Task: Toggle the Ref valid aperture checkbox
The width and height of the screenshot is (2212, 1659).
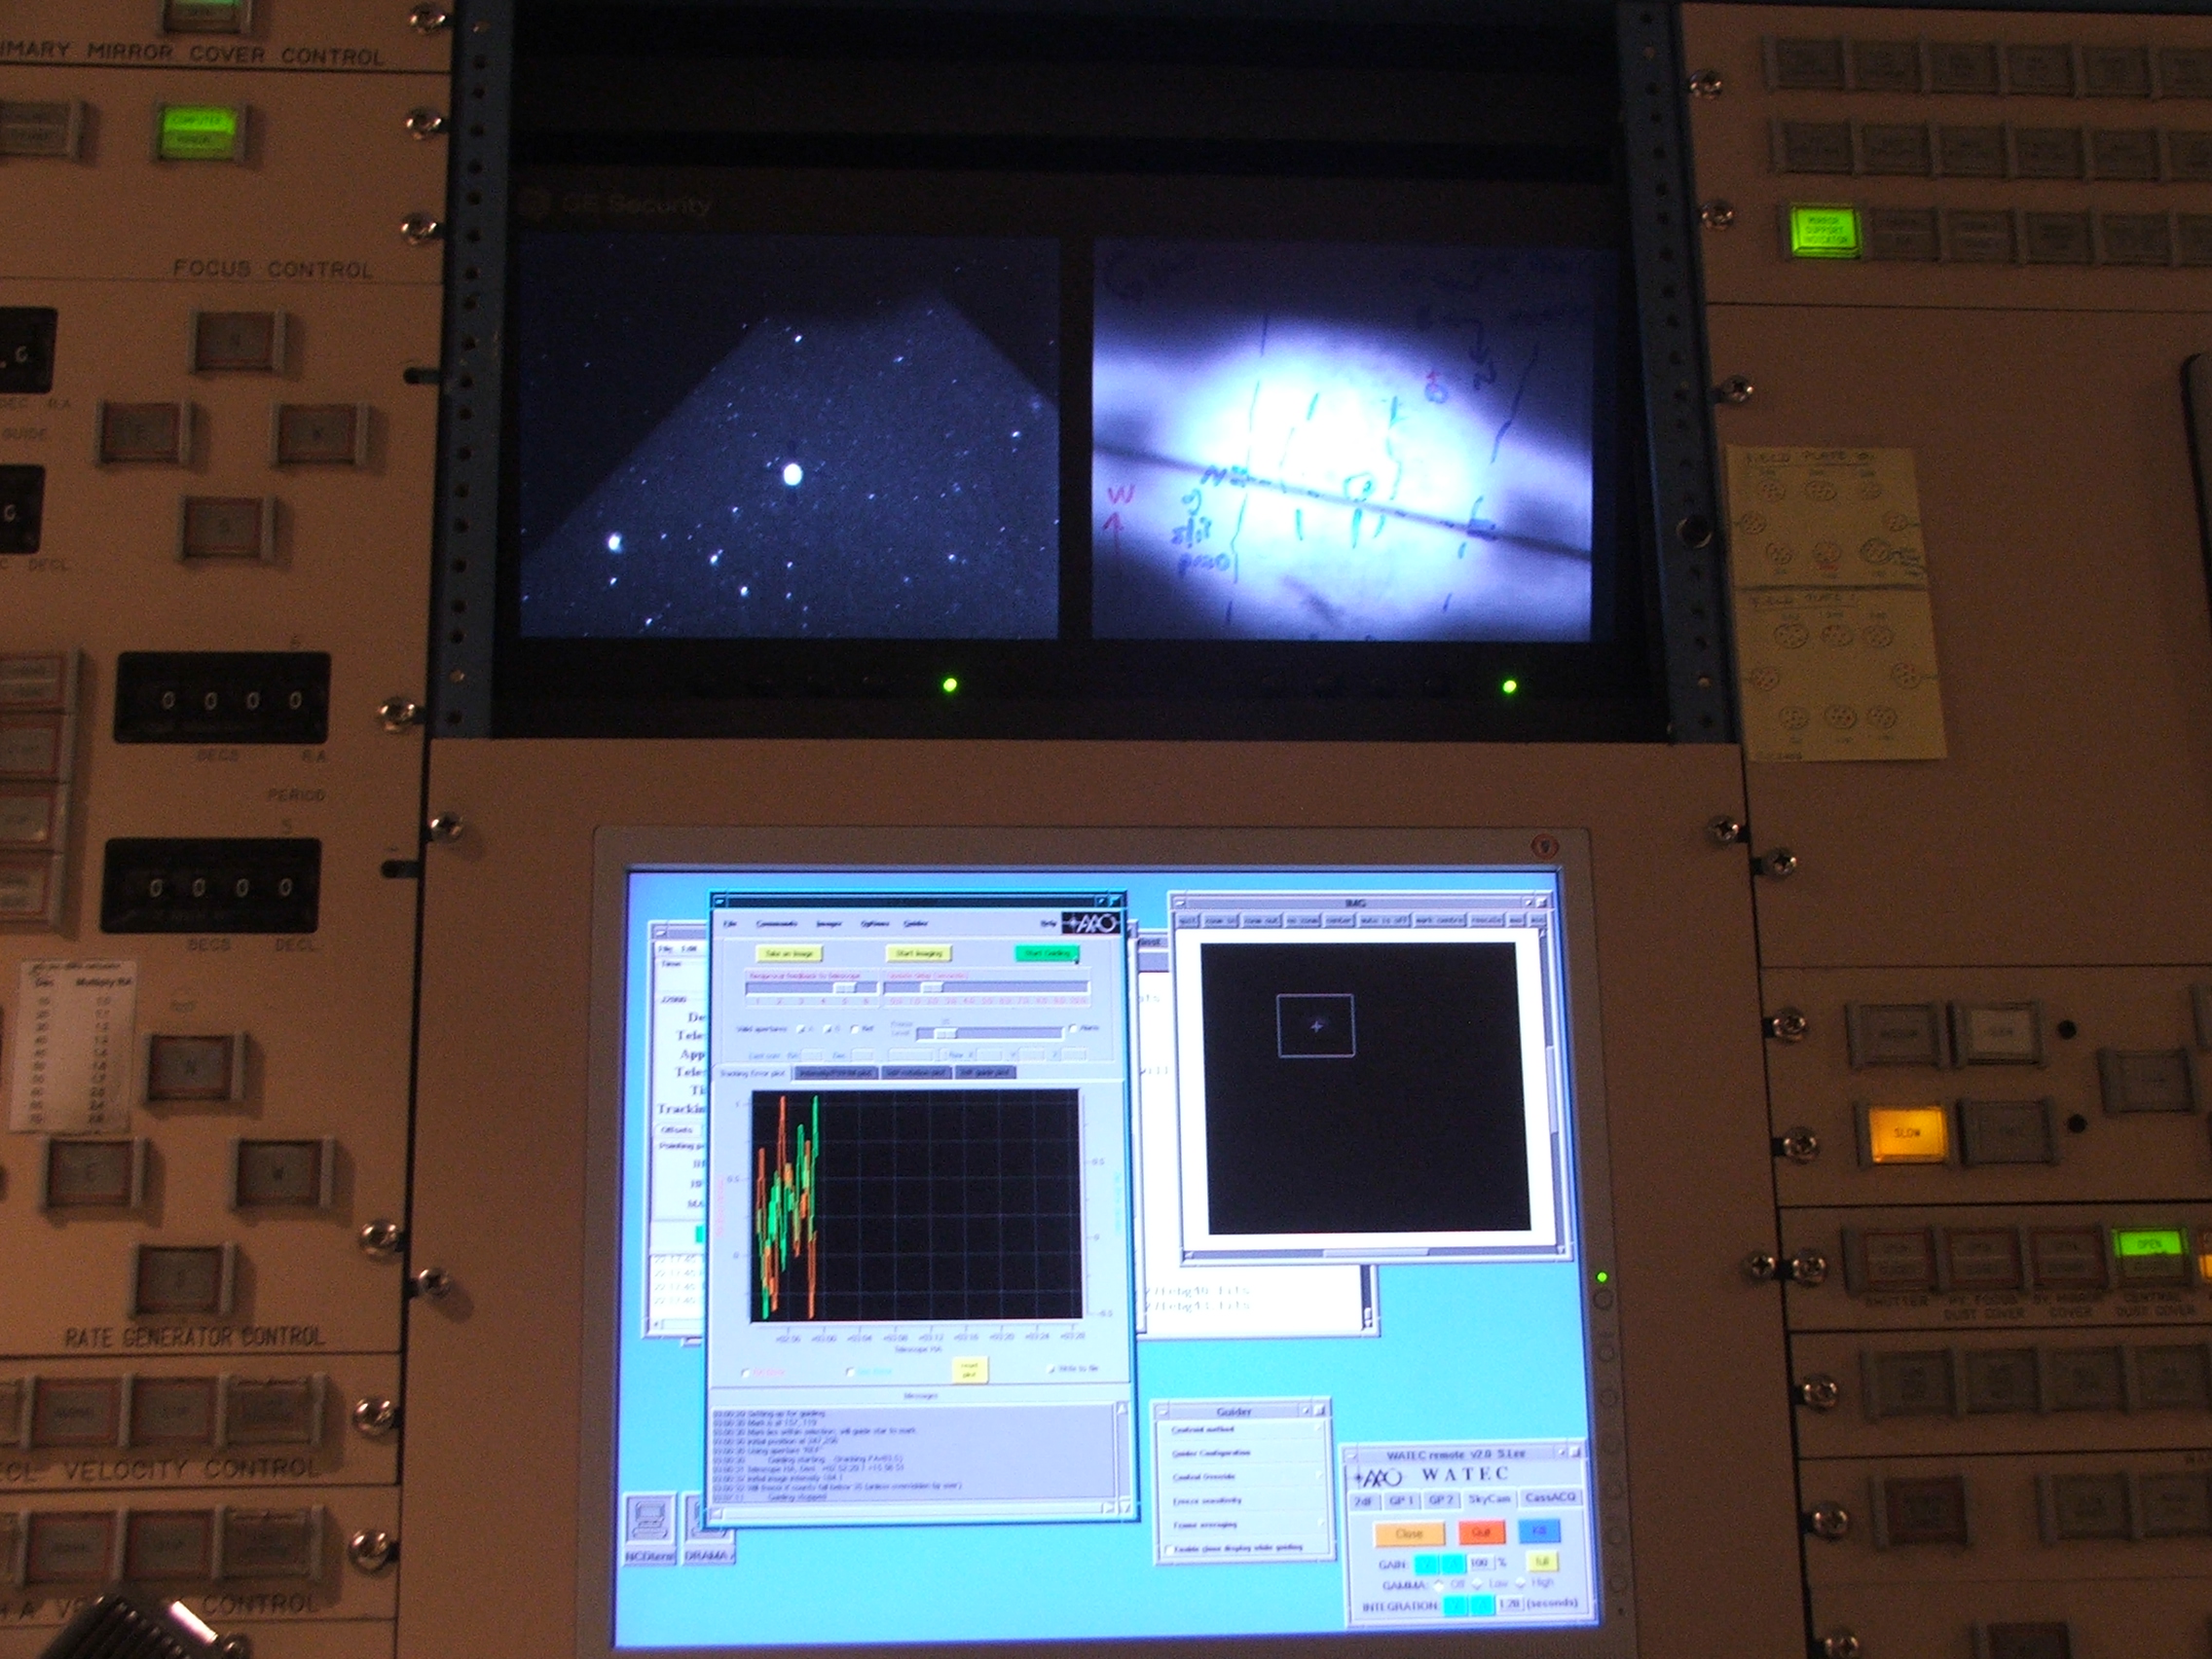Action: point(856,1029)
